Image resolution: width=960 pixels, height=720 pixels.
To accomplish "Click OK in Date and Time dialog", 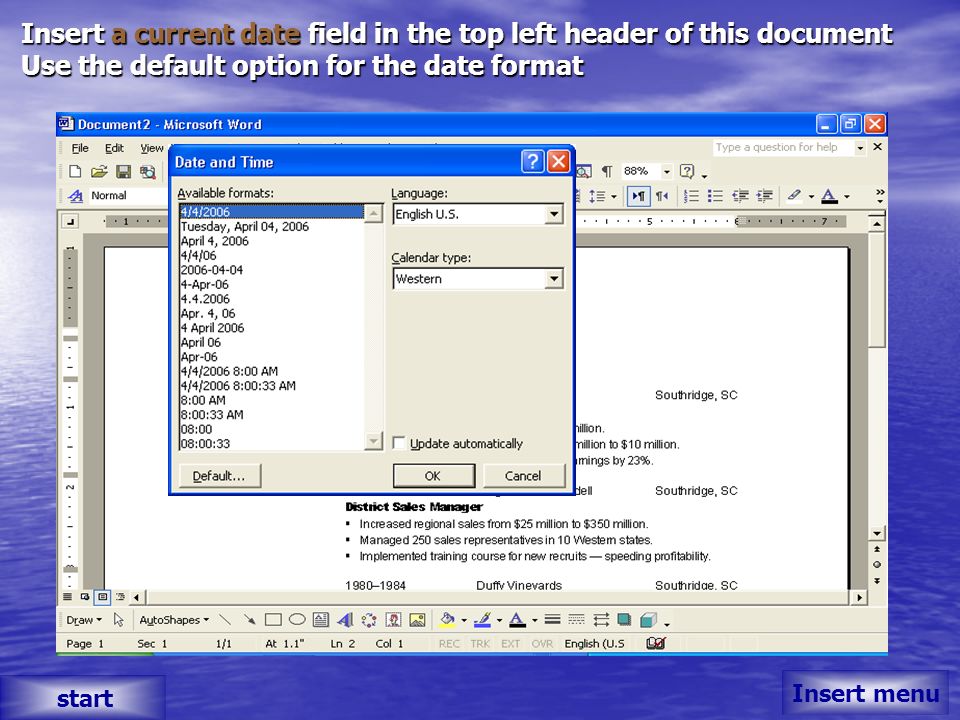I will click(x=433, y=476).
